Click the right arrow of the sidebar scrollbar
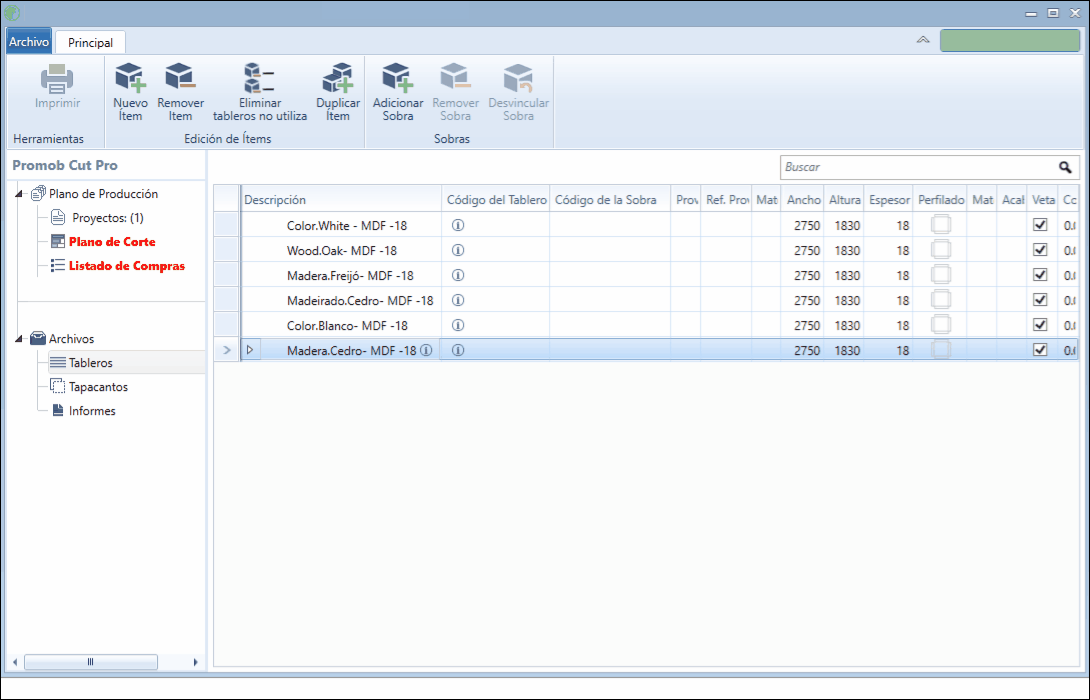Screen dimensions: 1090x700 click(x=195, y=662)
